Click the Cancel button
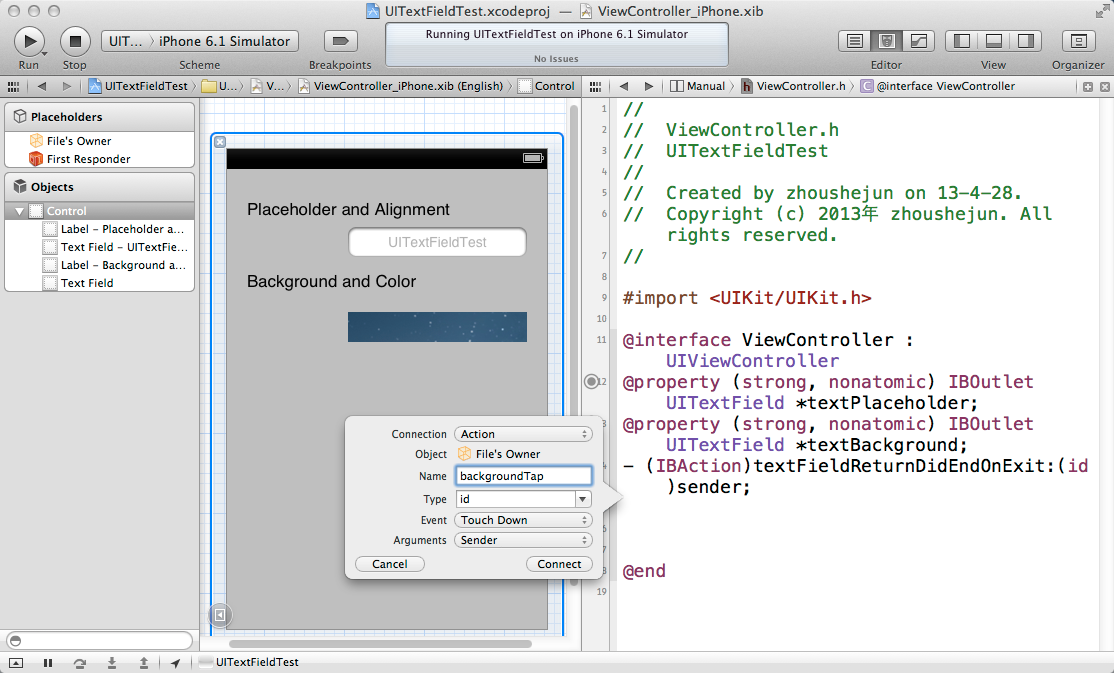The height and width of the screenshot is (673, 1114). [x=389, y=564]
